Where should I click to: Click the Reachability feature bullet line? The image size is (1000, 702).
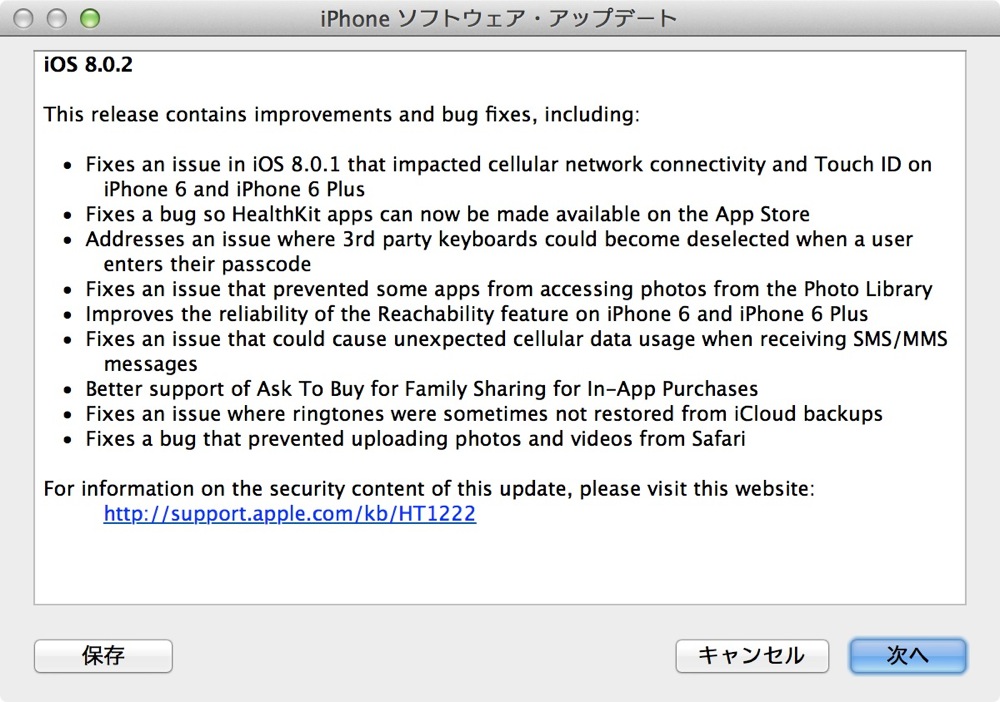(476, 314)
